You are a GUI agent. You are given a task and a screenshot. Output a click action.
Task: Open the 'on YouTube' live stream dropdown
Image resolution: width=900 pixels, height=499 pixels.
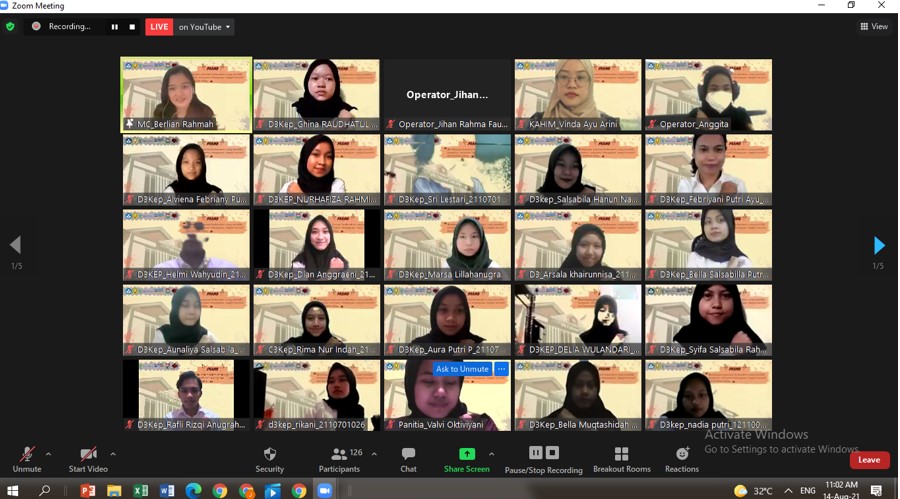click(204, 27)
